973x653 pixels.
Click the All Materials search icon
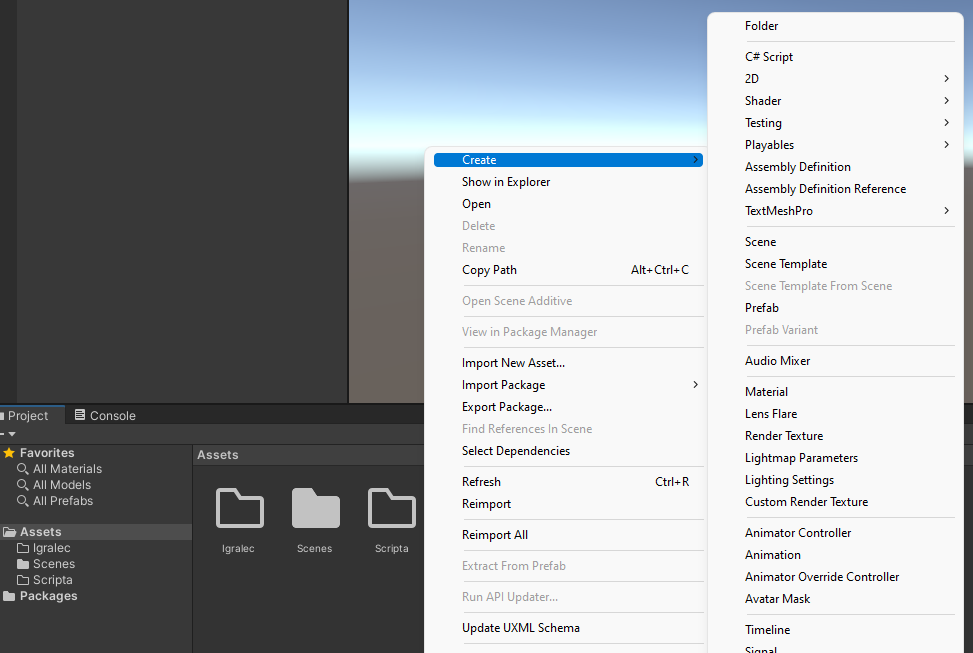23,469
